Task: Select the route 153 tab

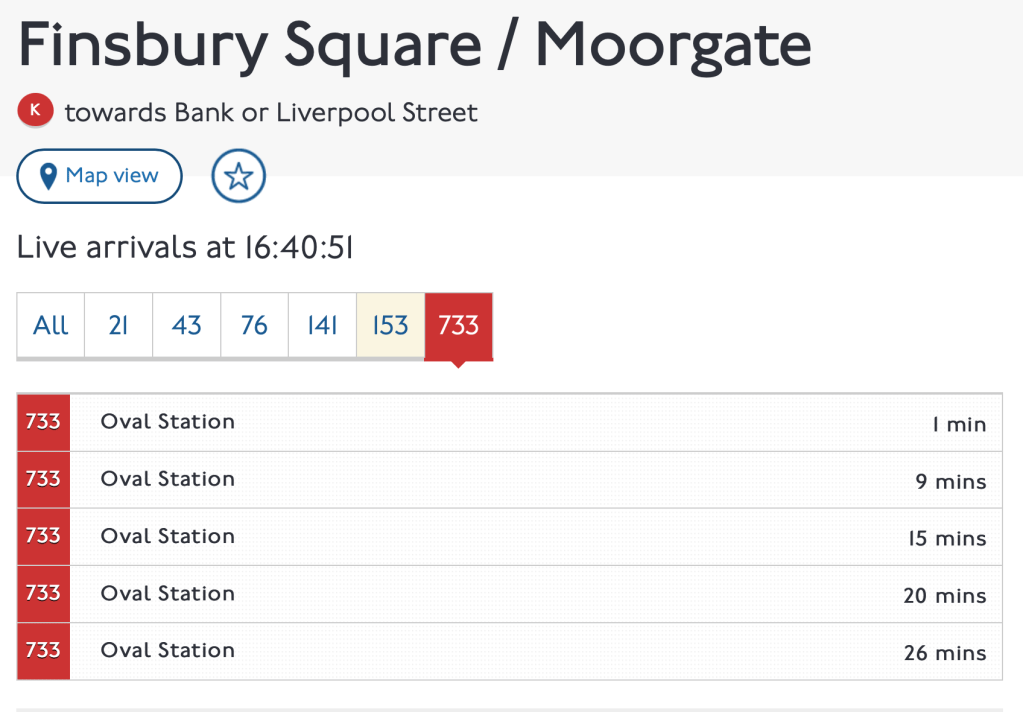Action: pyautogui.click(x=390, y=325)
